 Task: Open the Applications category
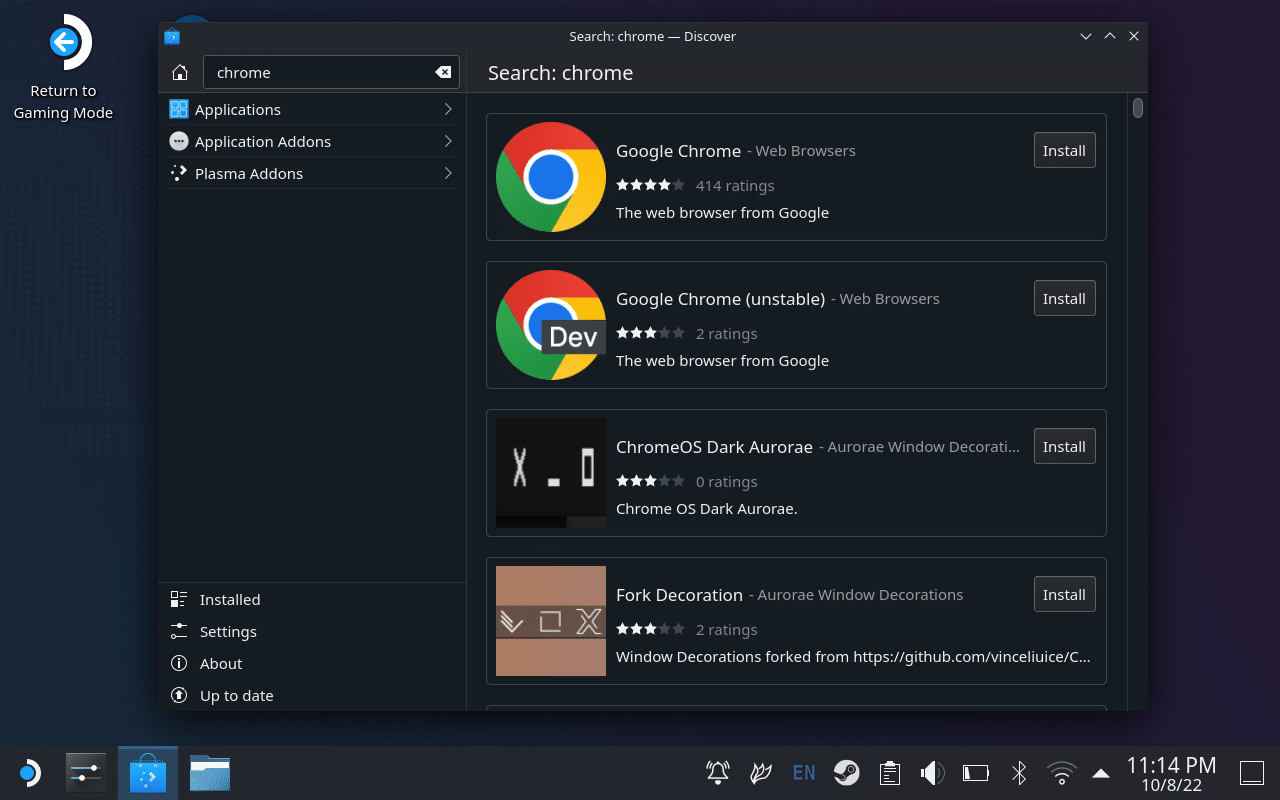click(311, 109)
